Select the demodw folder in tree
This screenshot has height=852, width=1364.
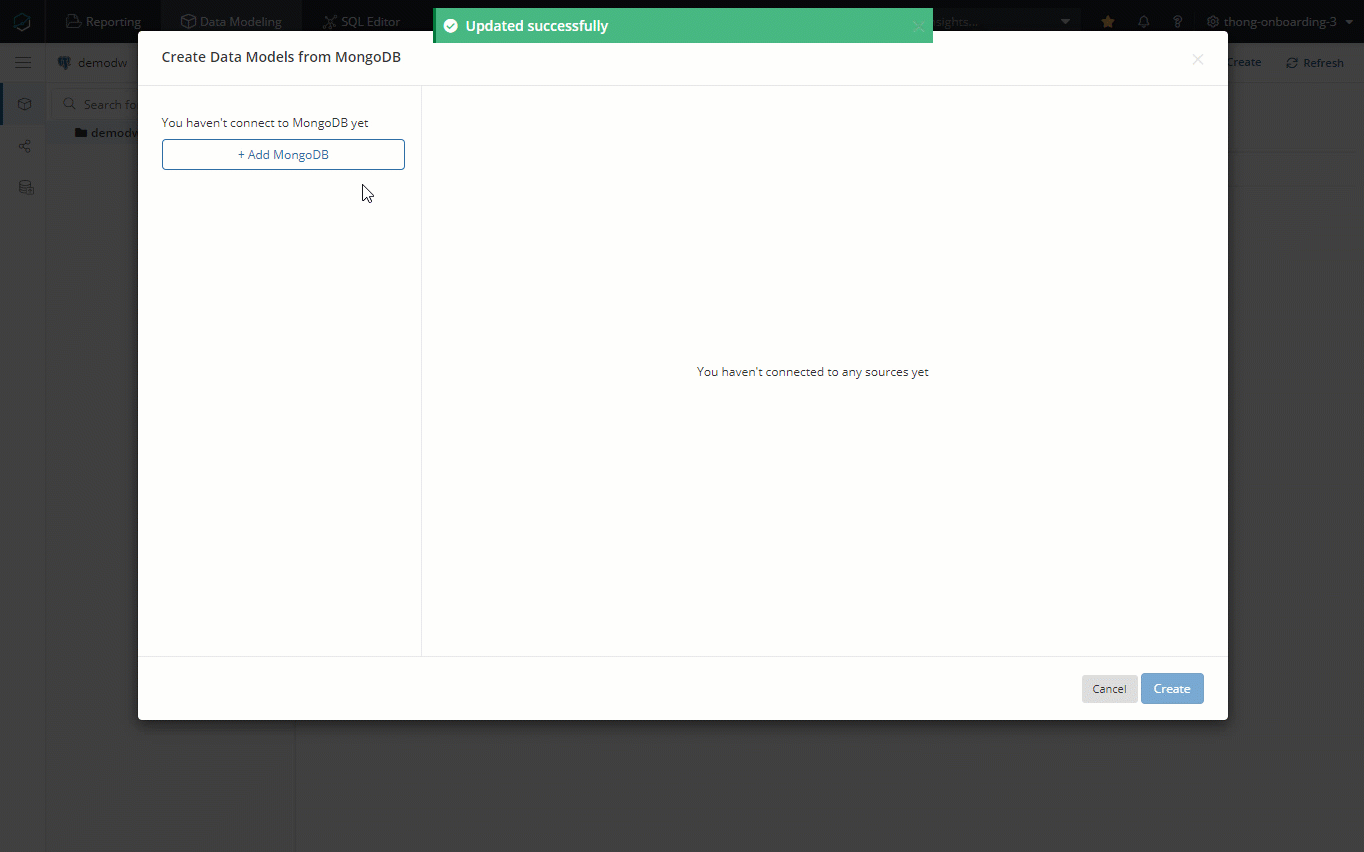pyautogui.click(x=106, y=133)
